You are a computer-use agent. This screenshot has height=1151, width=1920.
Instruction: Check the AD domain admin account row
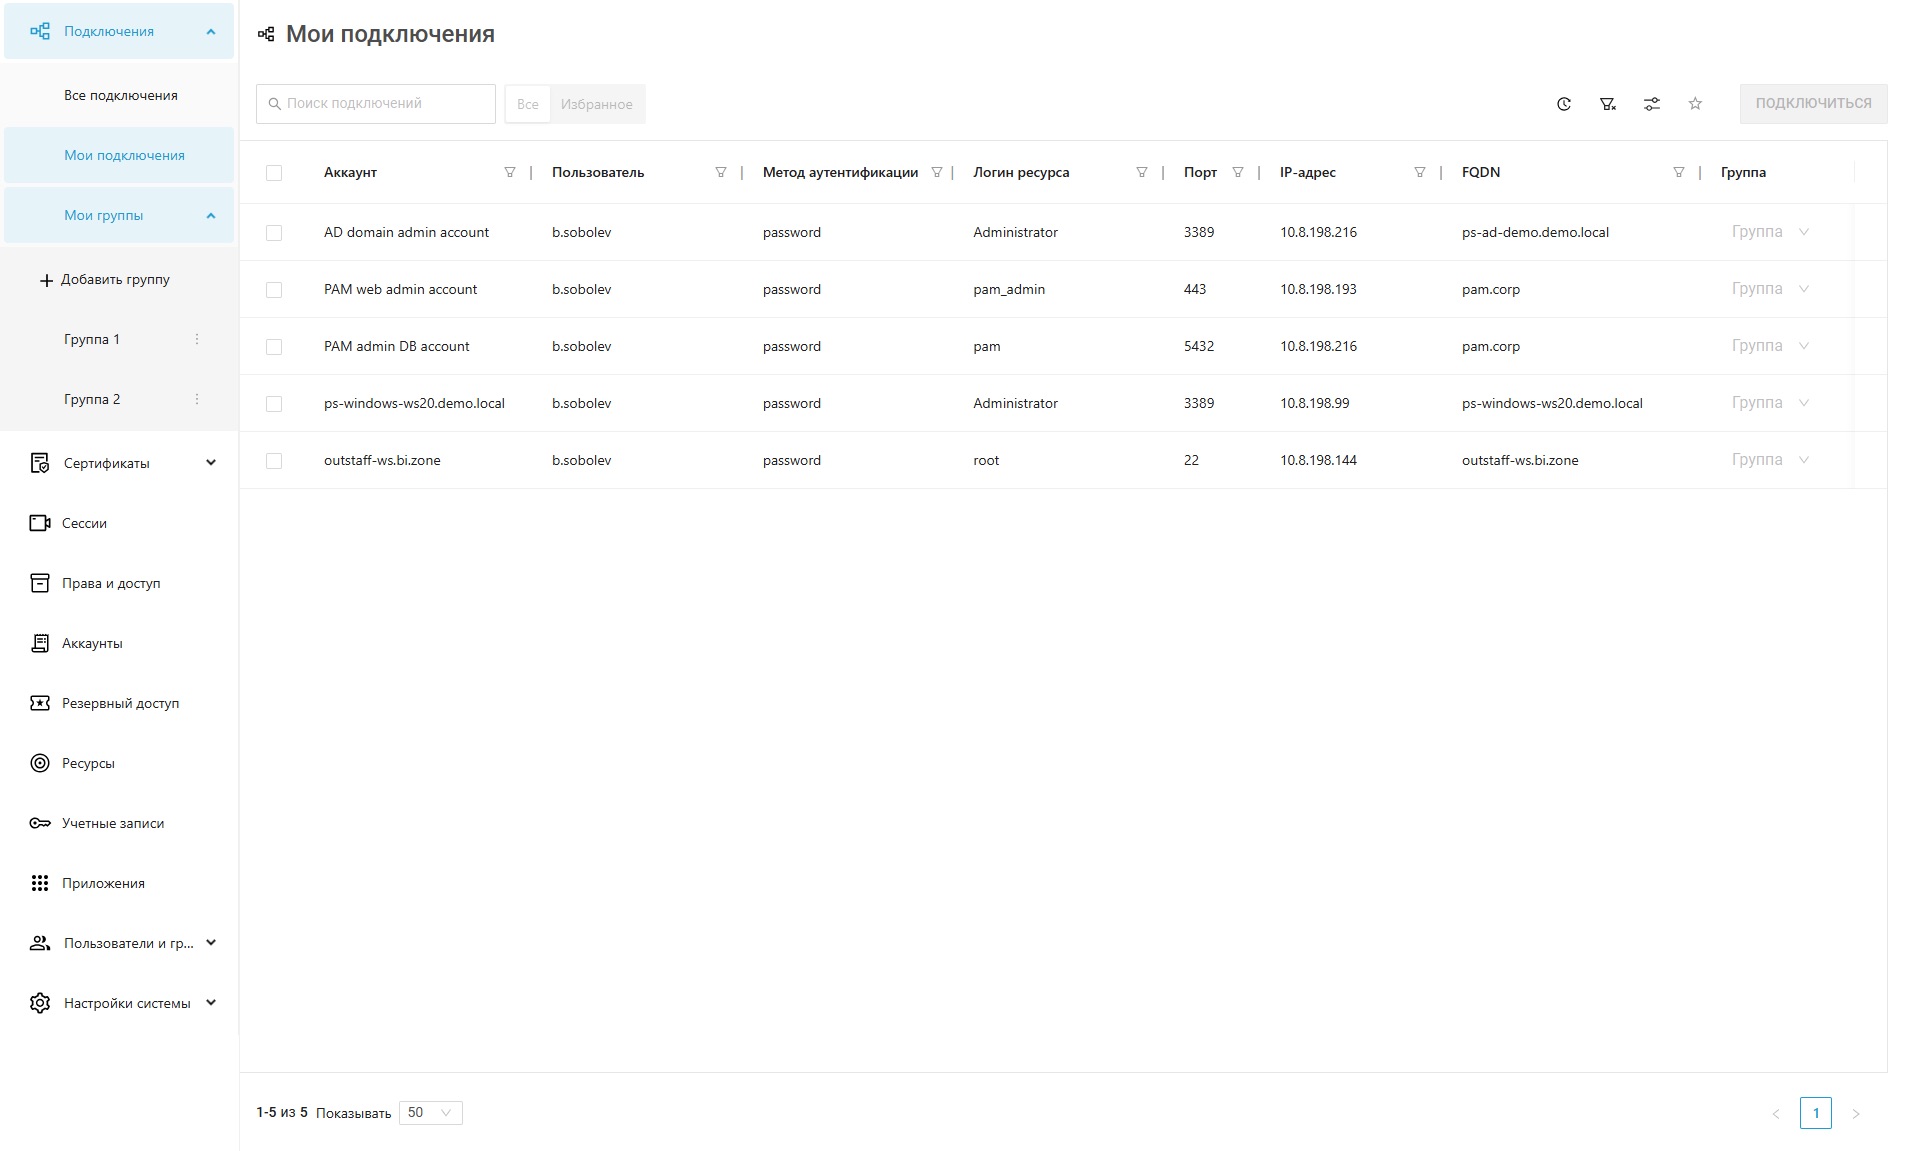274,233
